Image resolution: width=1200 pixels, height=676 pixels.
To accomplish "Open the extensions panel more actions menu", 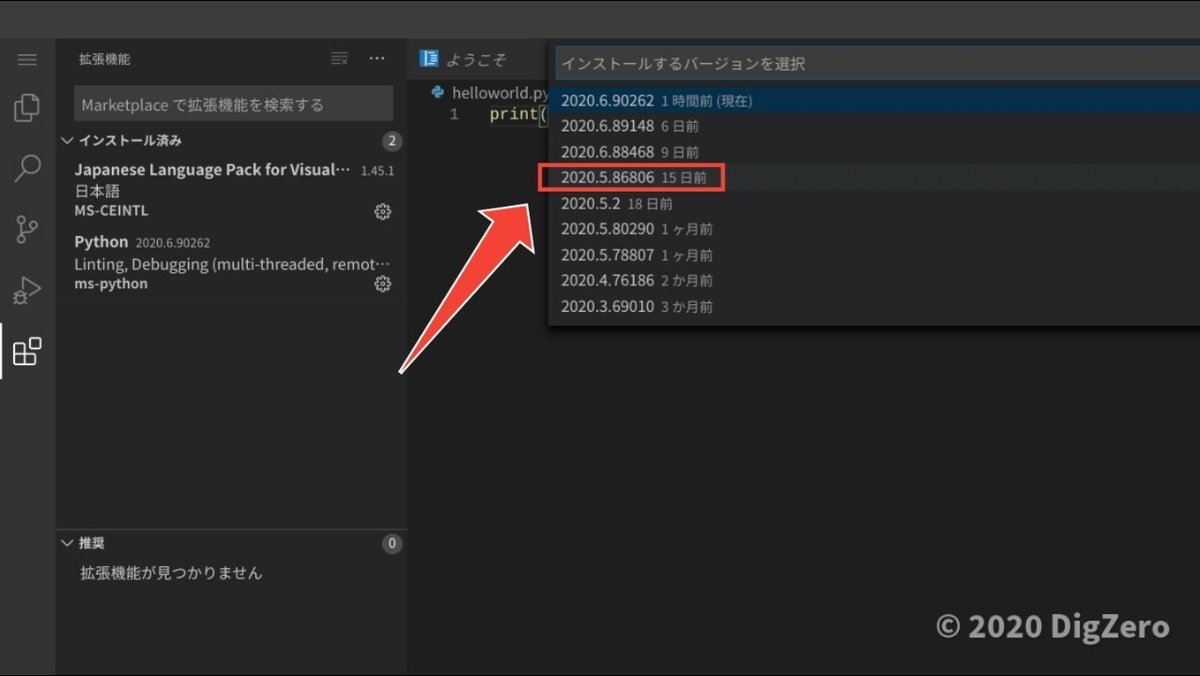I will [377, 59].
